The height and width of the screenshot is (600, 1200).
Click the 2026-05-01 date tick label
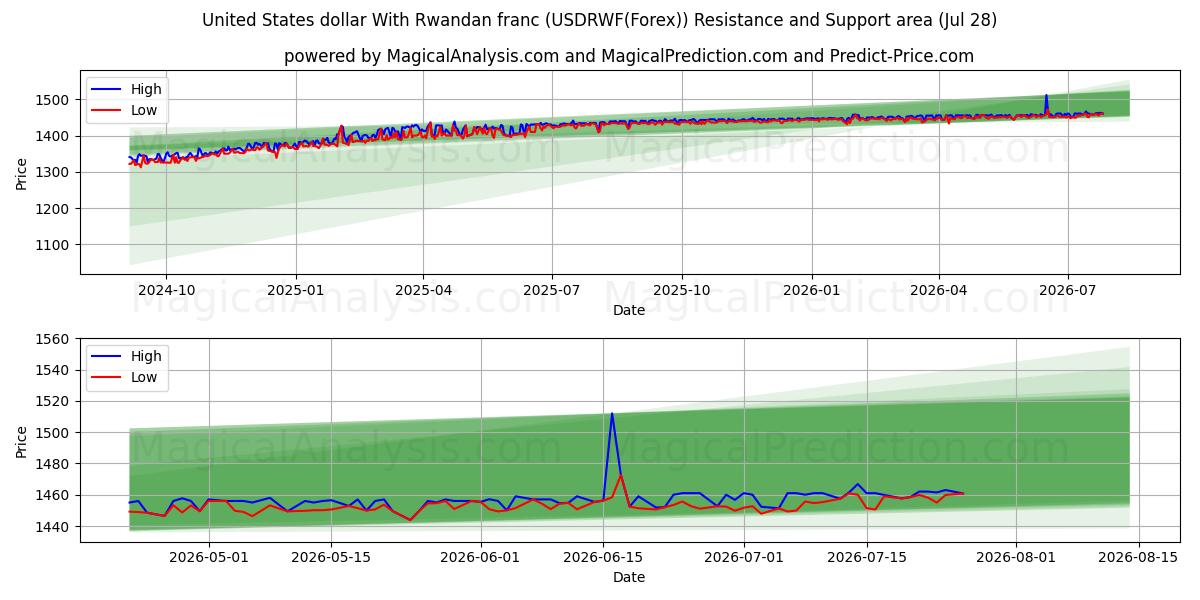pyautogui.click(x=209, y=558)
